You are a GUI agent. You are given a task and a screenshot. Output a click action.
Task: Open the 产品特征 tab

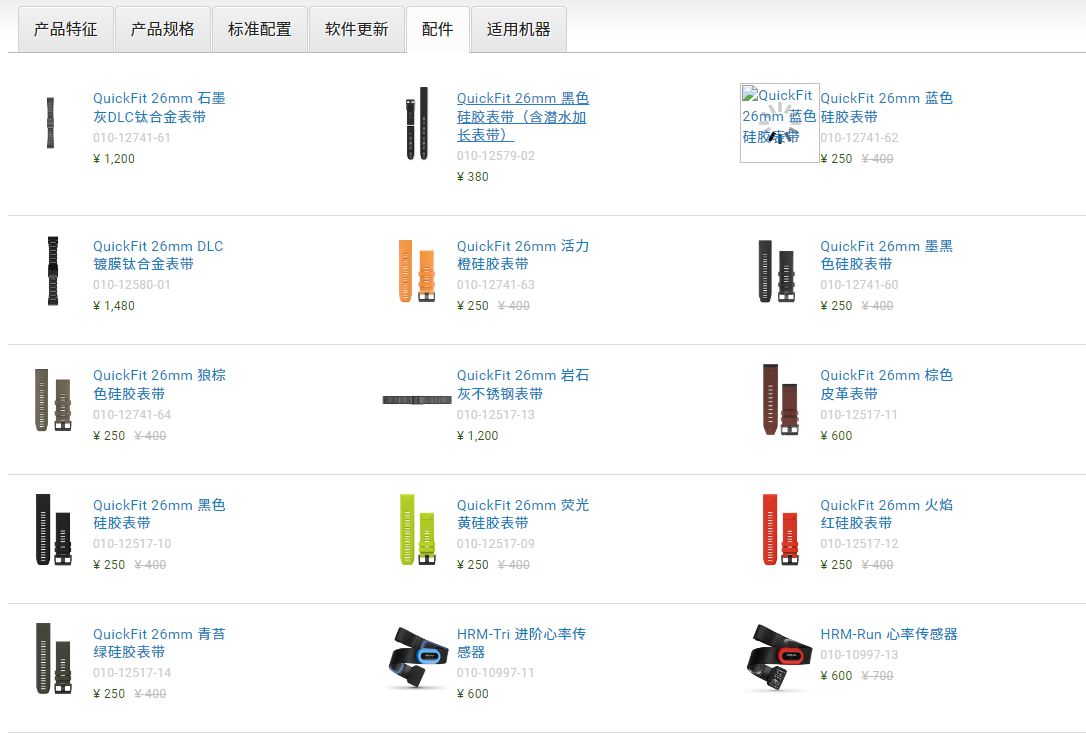click(x=66, y=29)
